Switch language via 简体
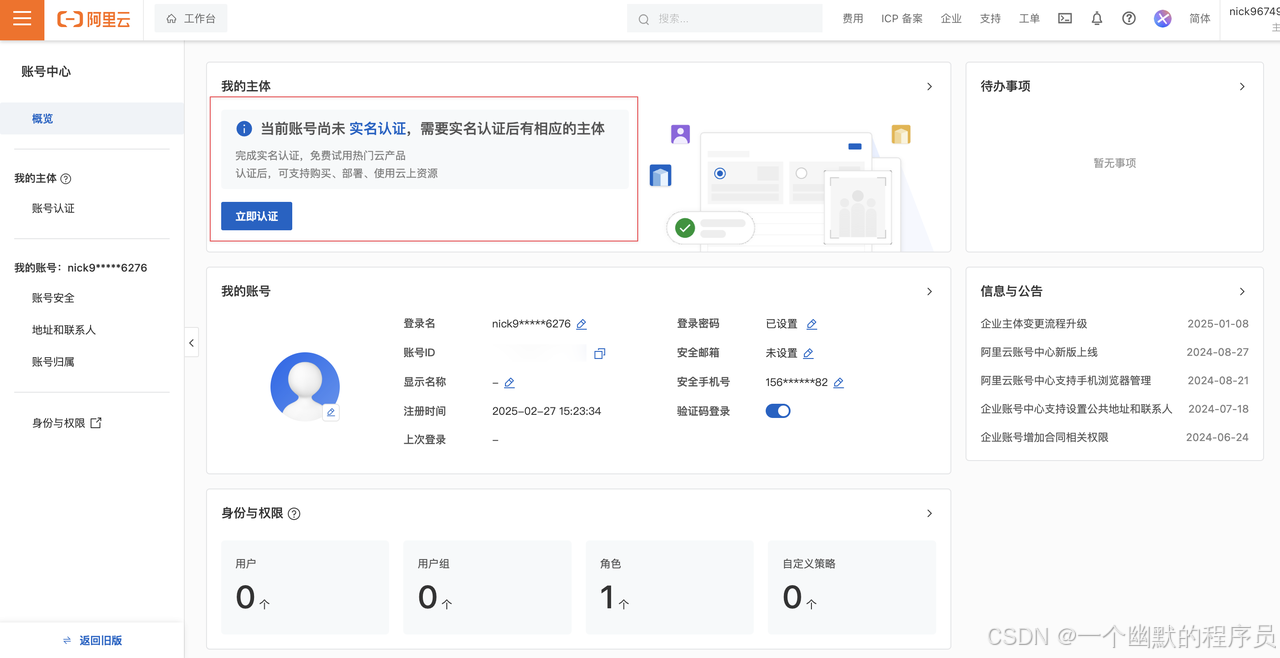The width and height of the screenshot is (1280, 658). (1200, 19)
